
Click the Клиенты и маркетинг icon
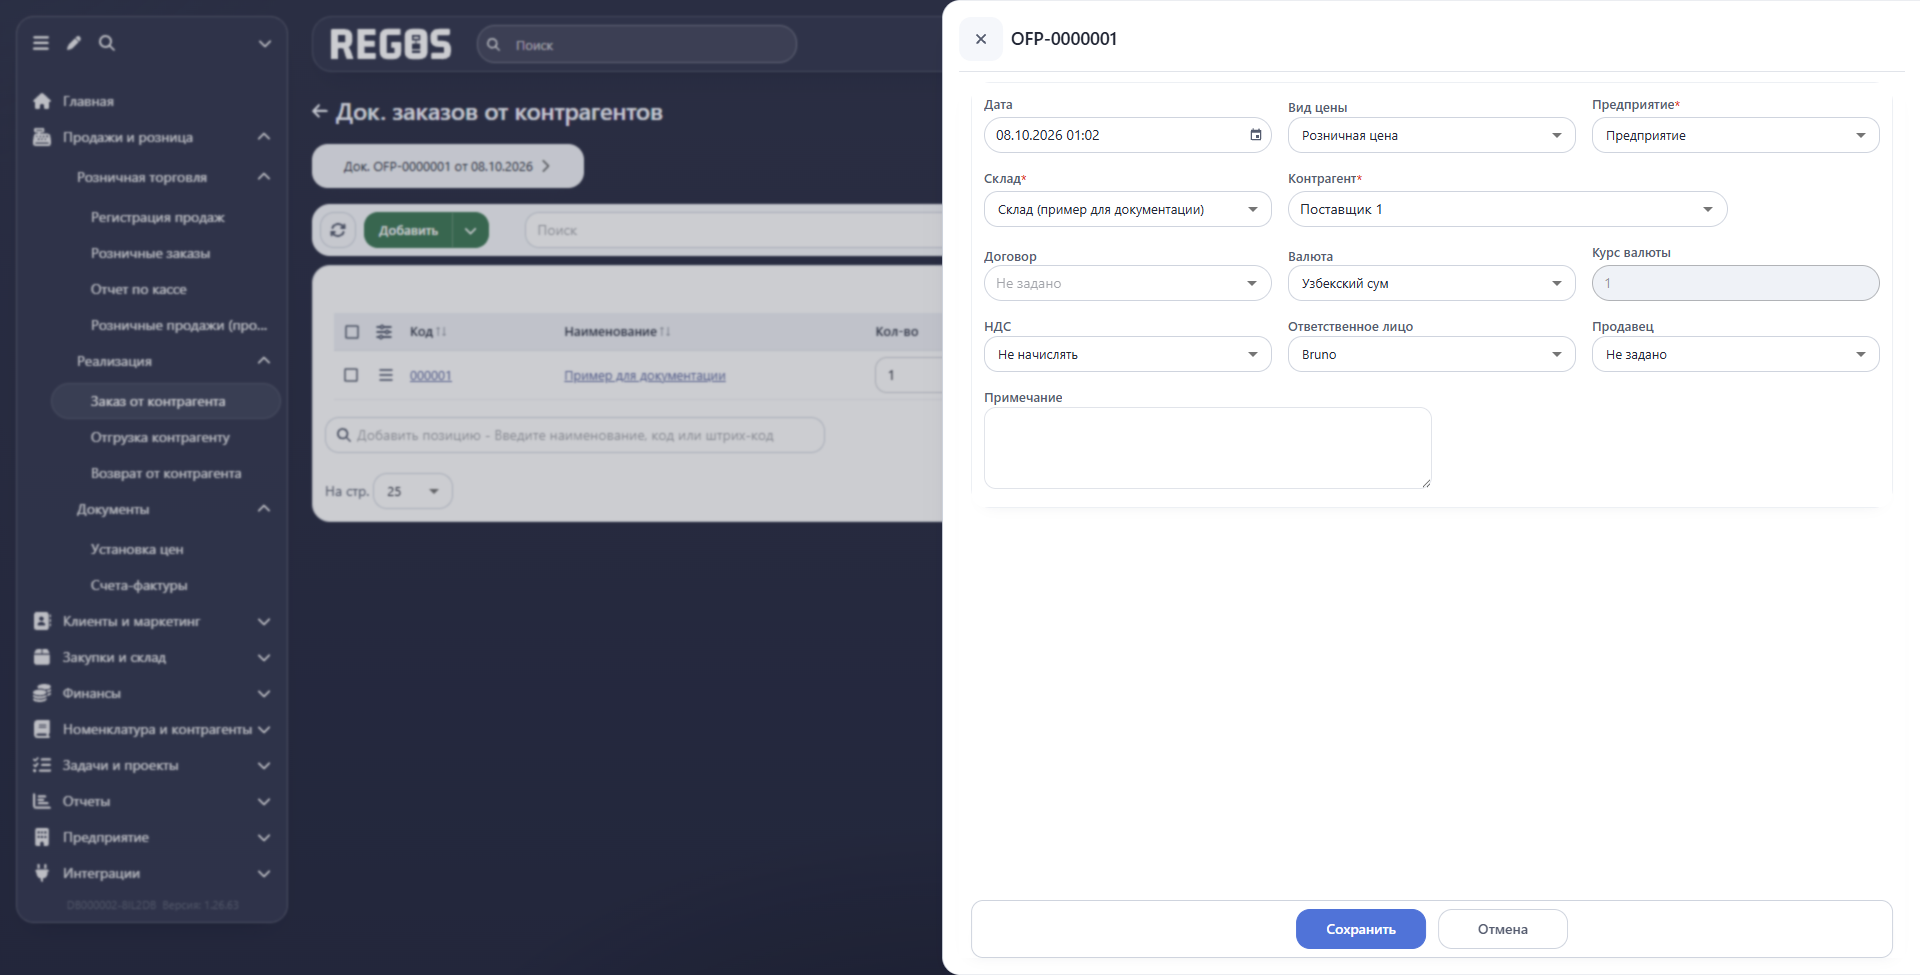[x=42, y=621]
